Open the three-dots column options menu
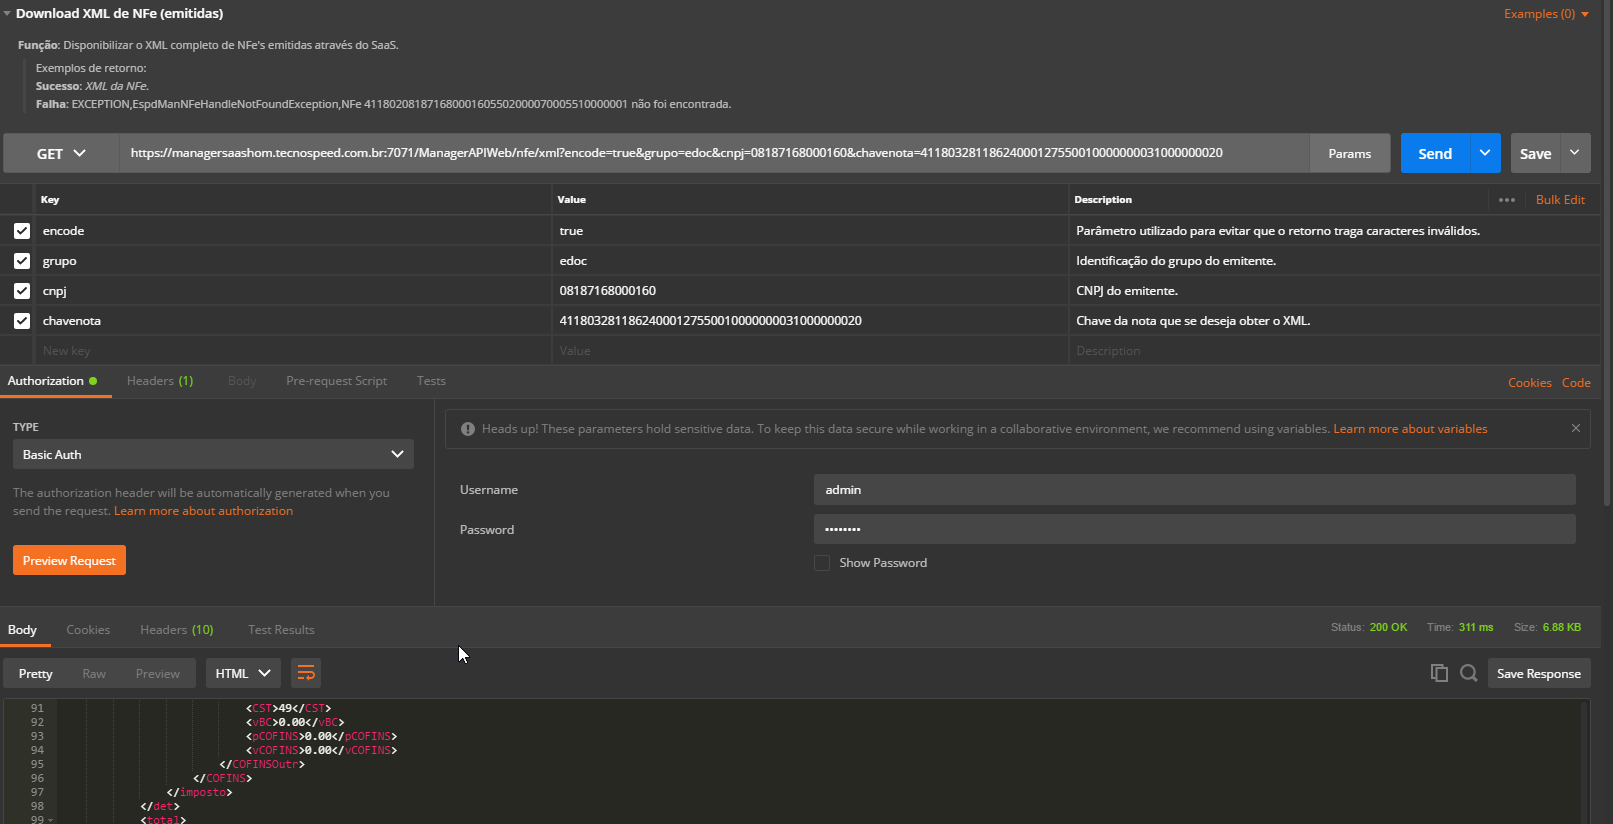The image size is (1613, 824). tap(1507, 200)
